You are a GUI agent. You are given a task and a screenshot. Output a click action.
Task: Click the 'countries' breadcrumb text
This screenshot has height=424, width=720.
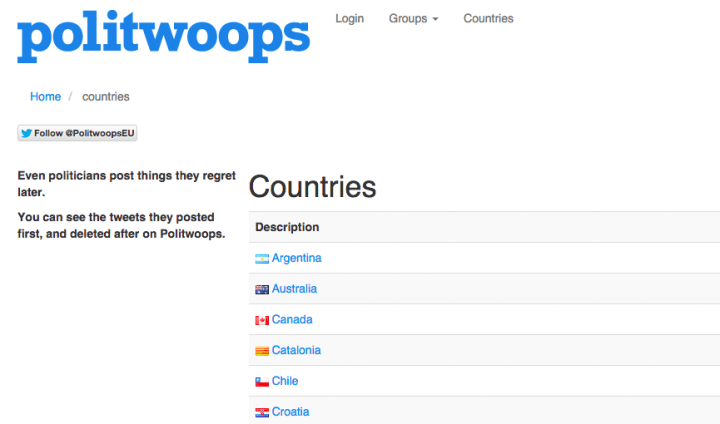(x=106, y=96)
